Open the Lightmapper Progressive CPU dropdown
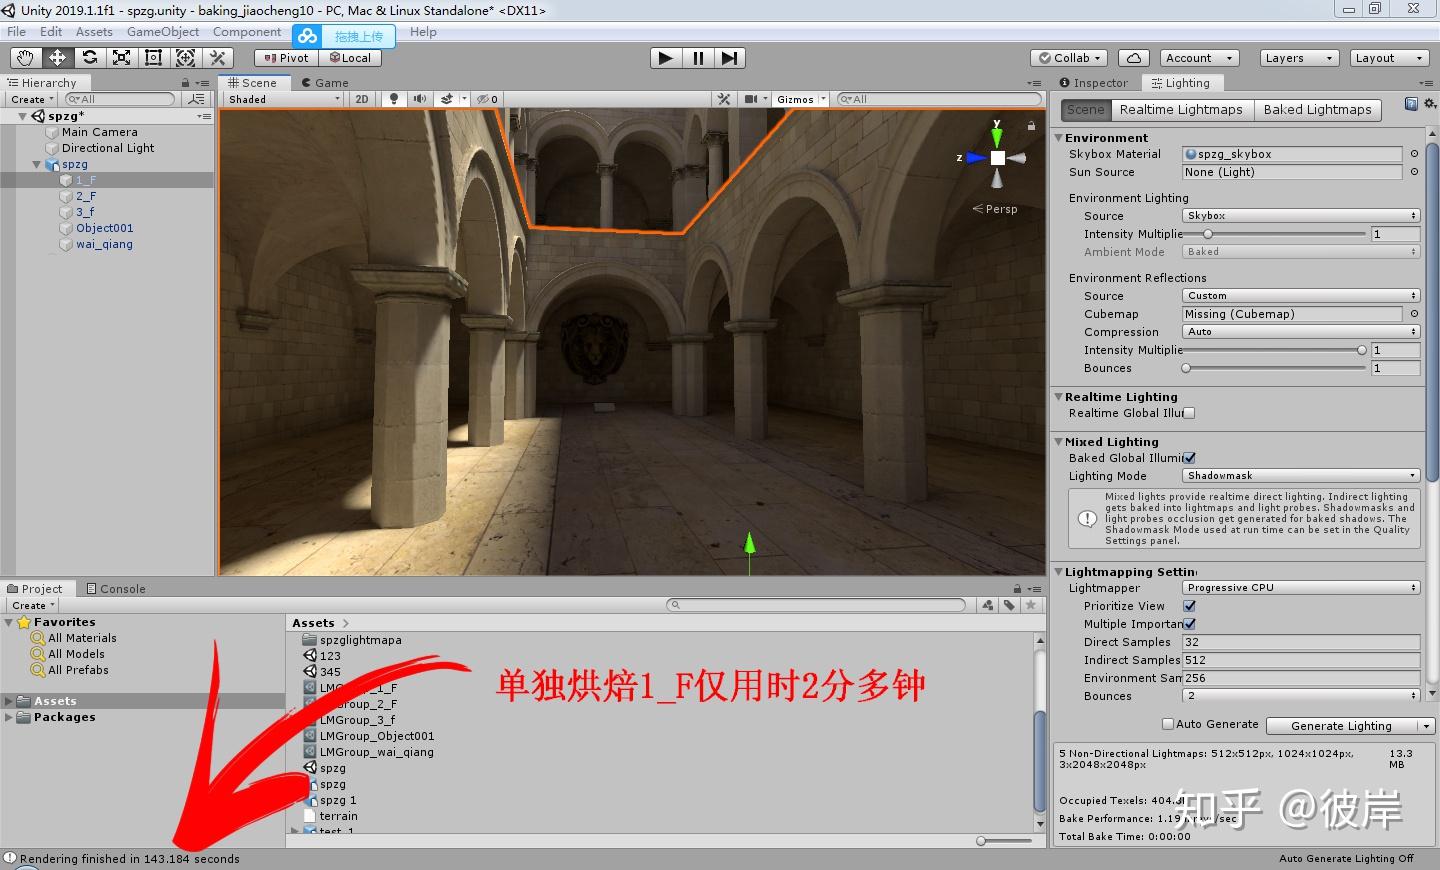Screen dimensions: 1440x870 pos(1301,588)
